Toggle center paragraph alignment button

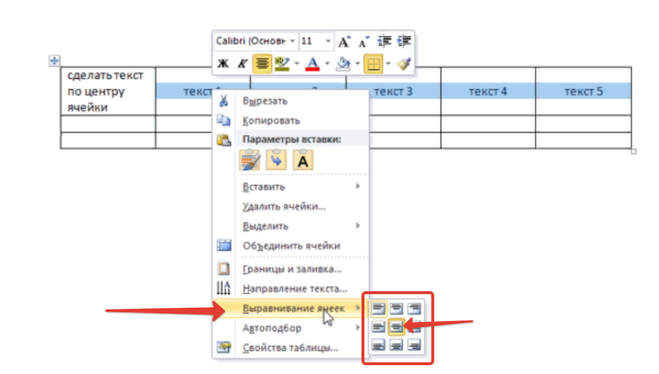(261, 64)
